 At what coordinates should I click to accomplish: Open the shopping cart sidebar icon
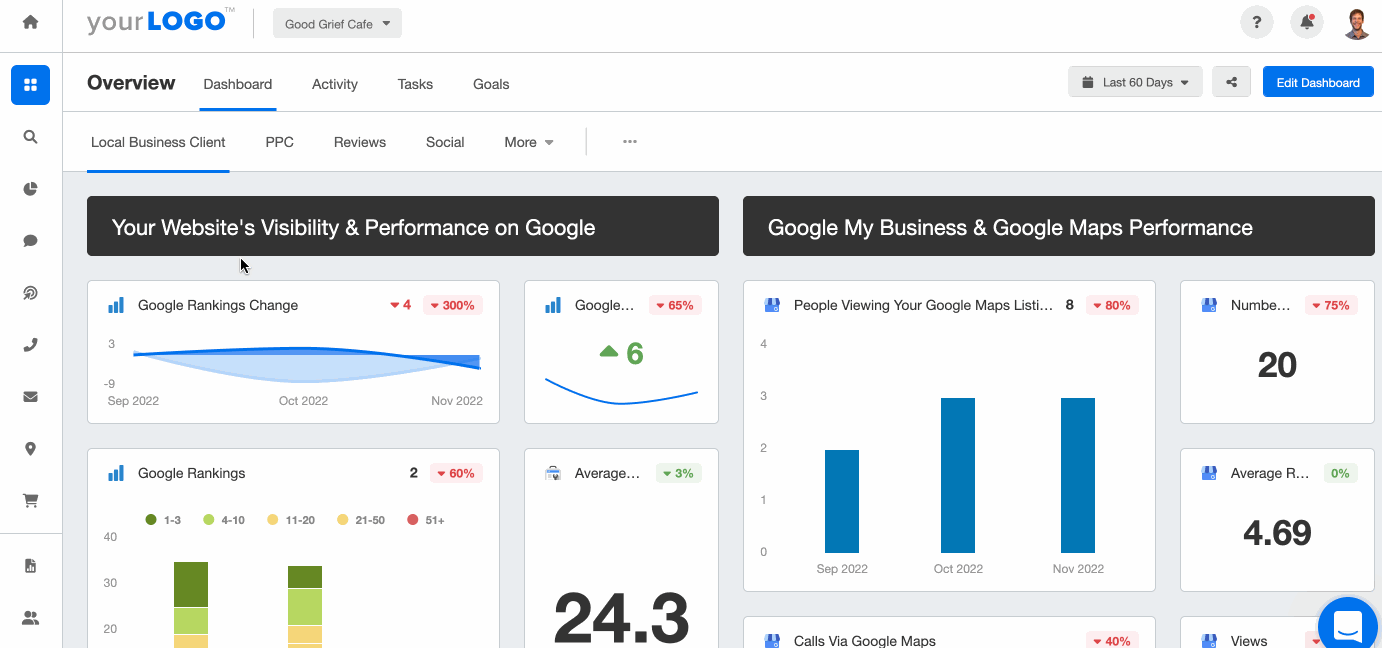[30, 501]
